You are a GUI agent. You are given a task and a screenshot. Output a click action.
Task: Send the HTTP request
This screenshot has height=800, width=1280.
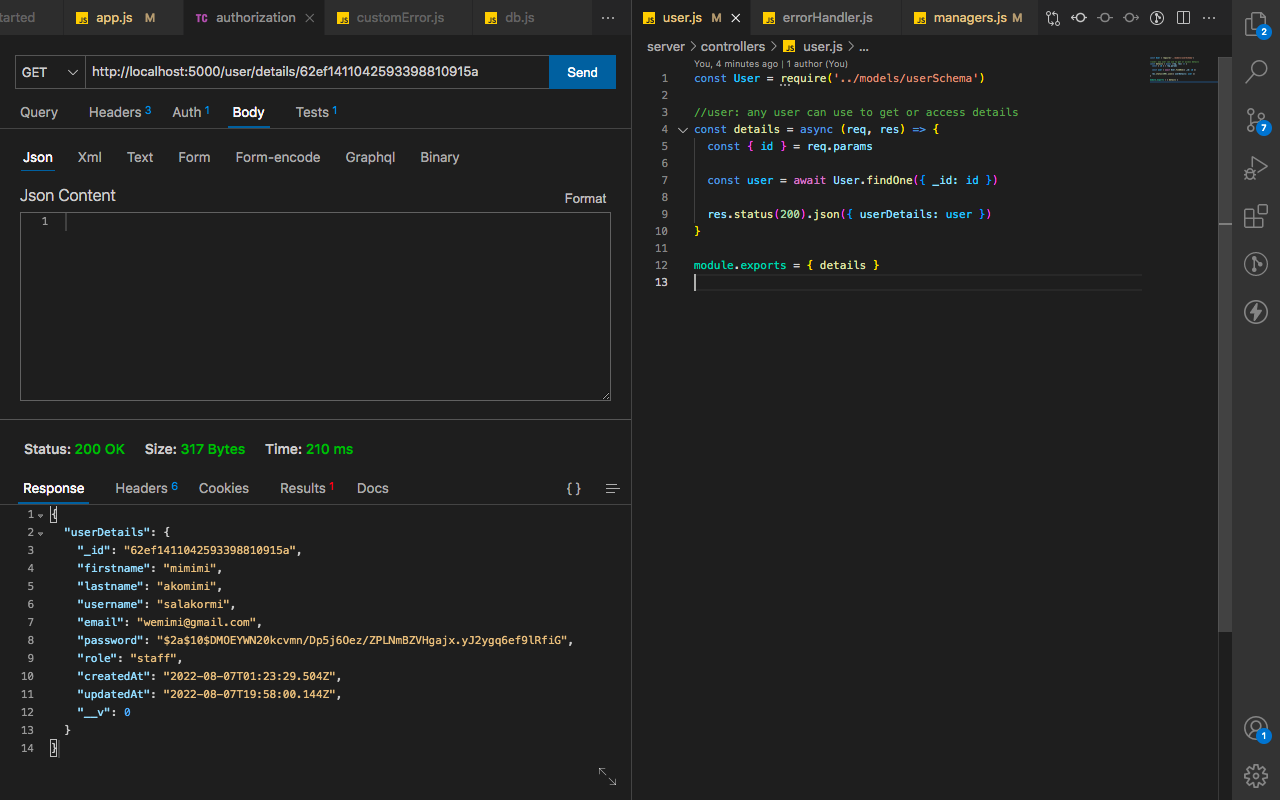tap(582, 72)
